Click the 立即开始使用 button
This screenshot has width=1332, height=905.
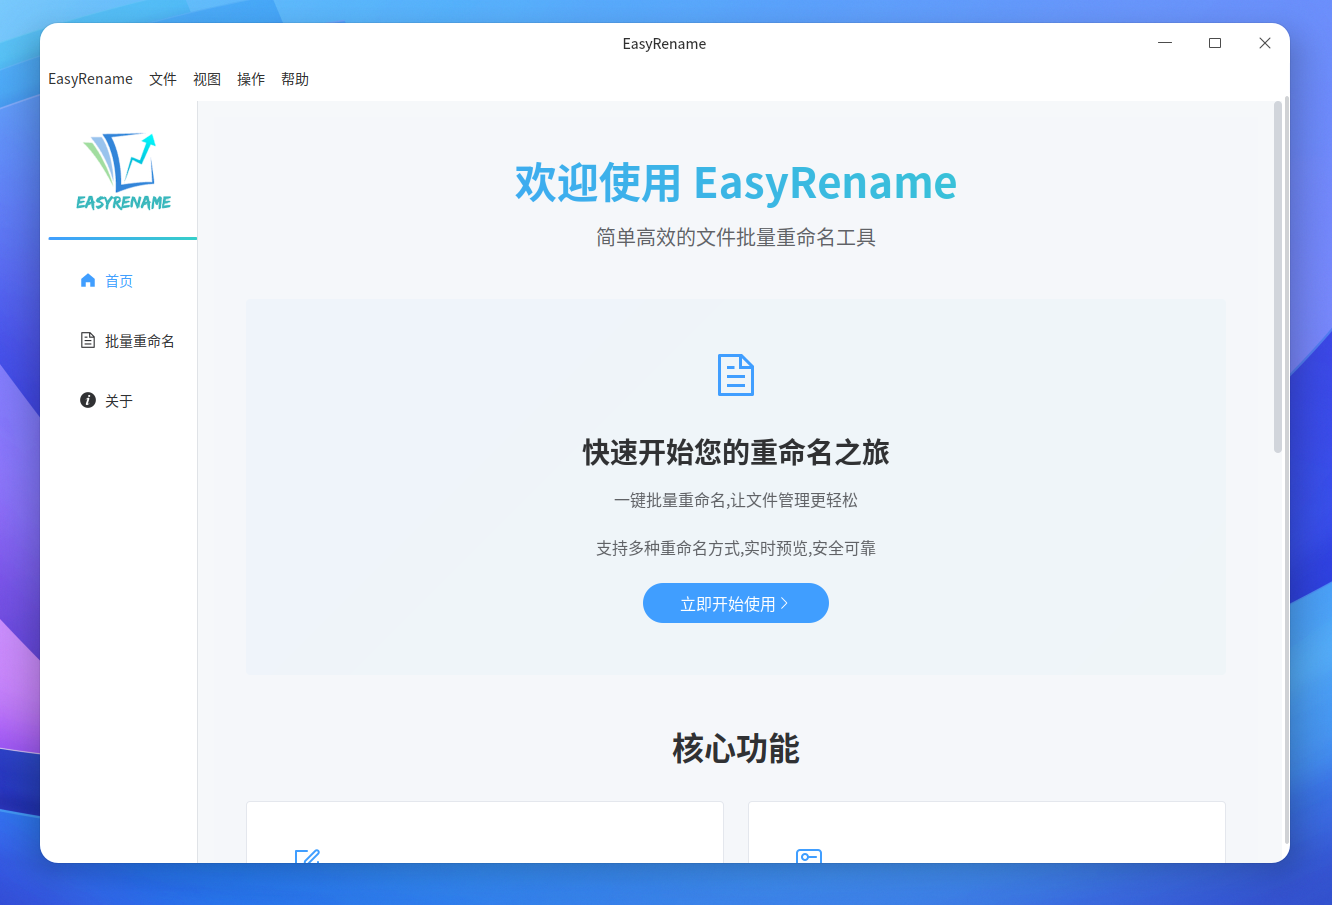[736, 603]
